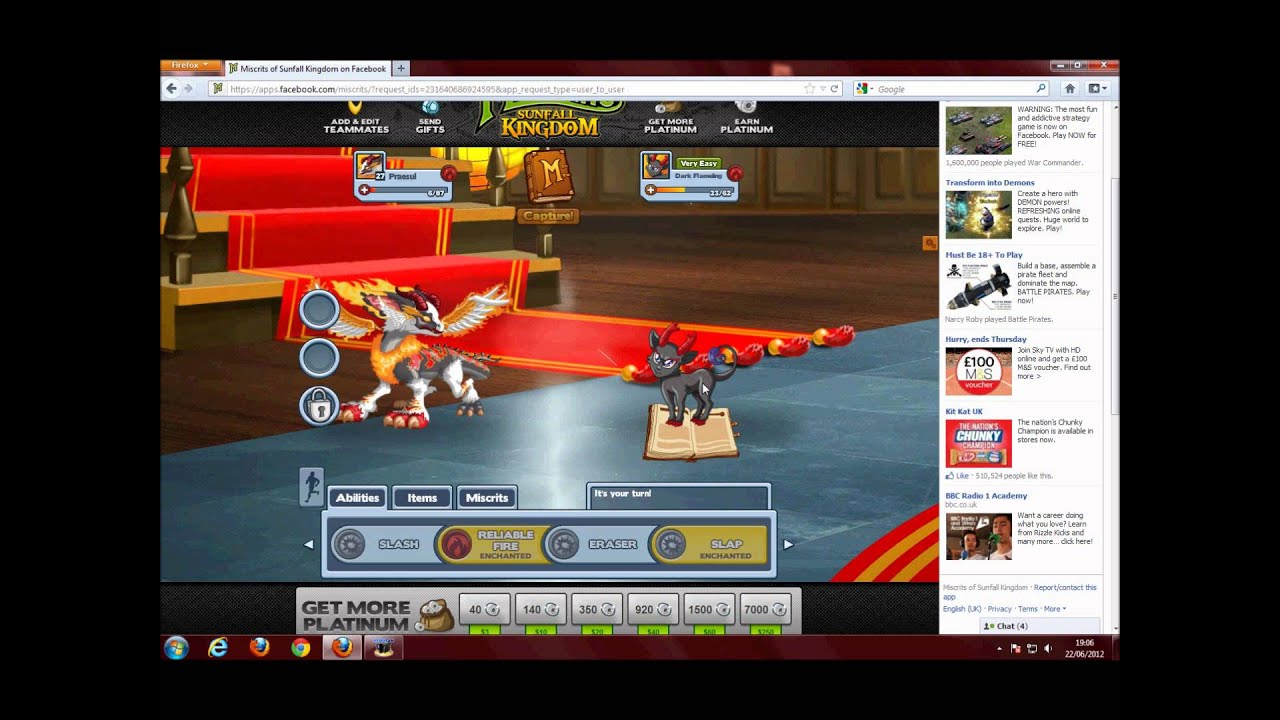Viewport: 1280px width, 720px height.
Task: Click Dark Flameling's portrait avatar
Action: tap(656, 166)
